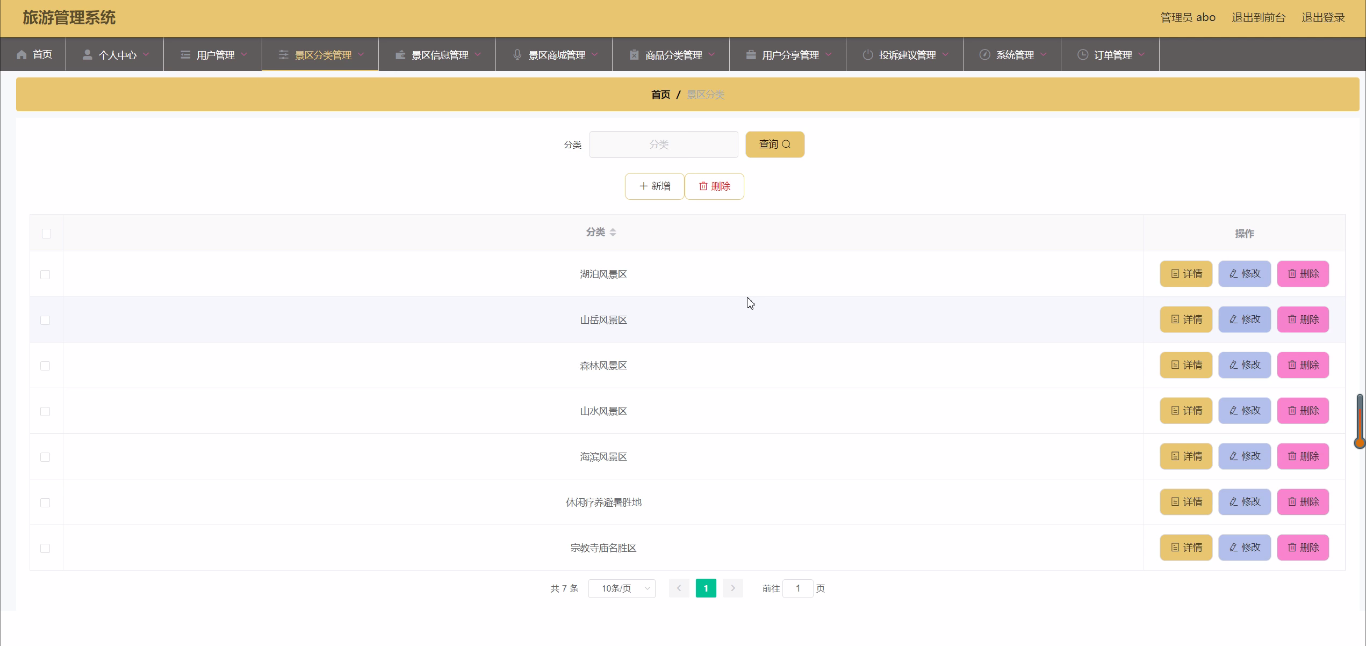Toggle the select-all checkbox in table header
1366x646 pixels.
click(x=45, y=233)
